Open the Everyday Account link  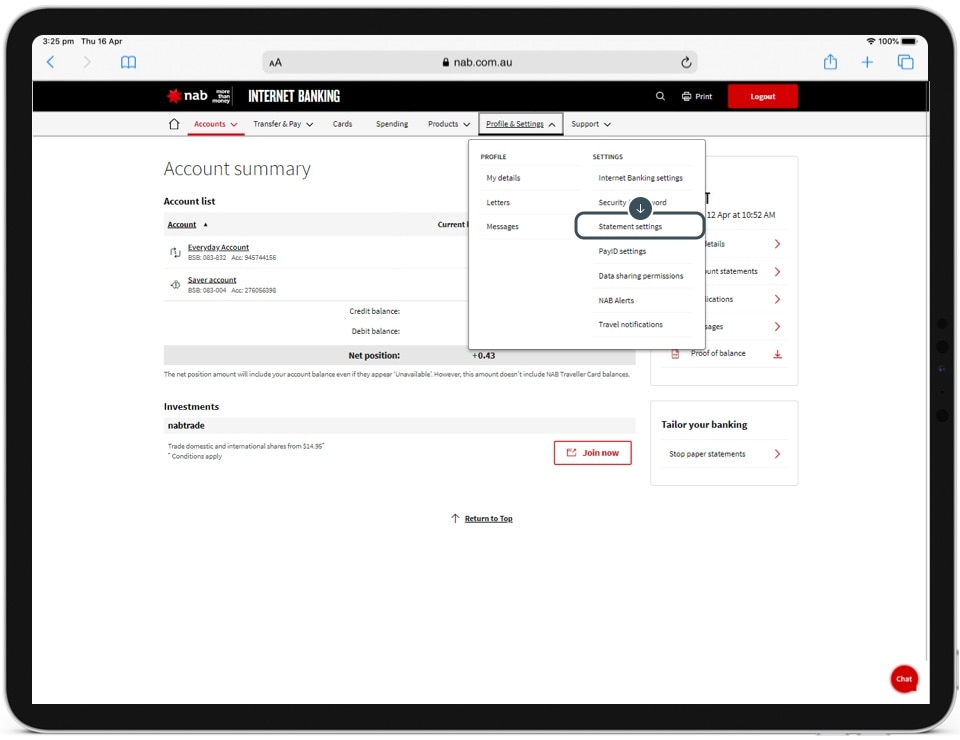click(x=218, y=247)
